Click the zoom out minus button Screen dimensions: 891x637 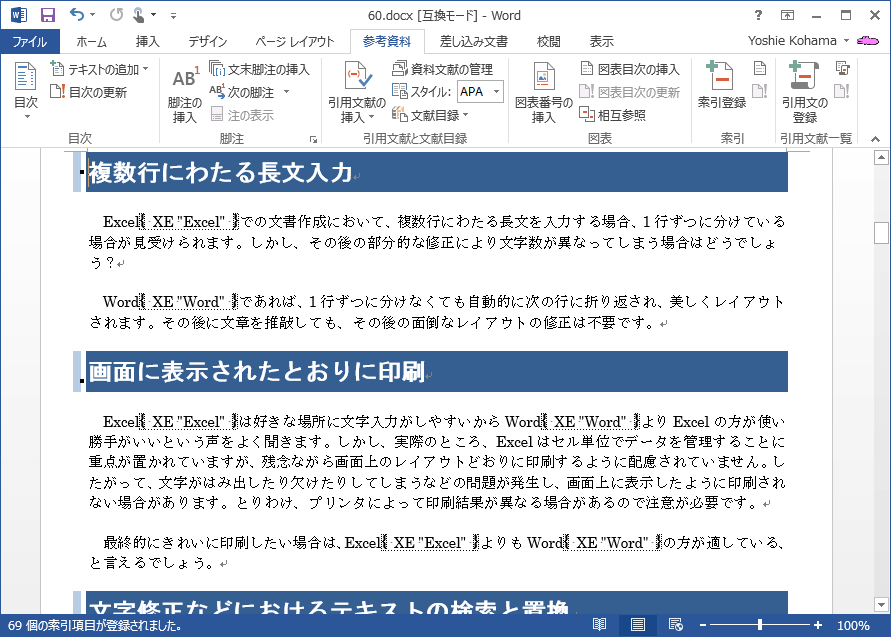pyautogui.click(x=703, y=625)
